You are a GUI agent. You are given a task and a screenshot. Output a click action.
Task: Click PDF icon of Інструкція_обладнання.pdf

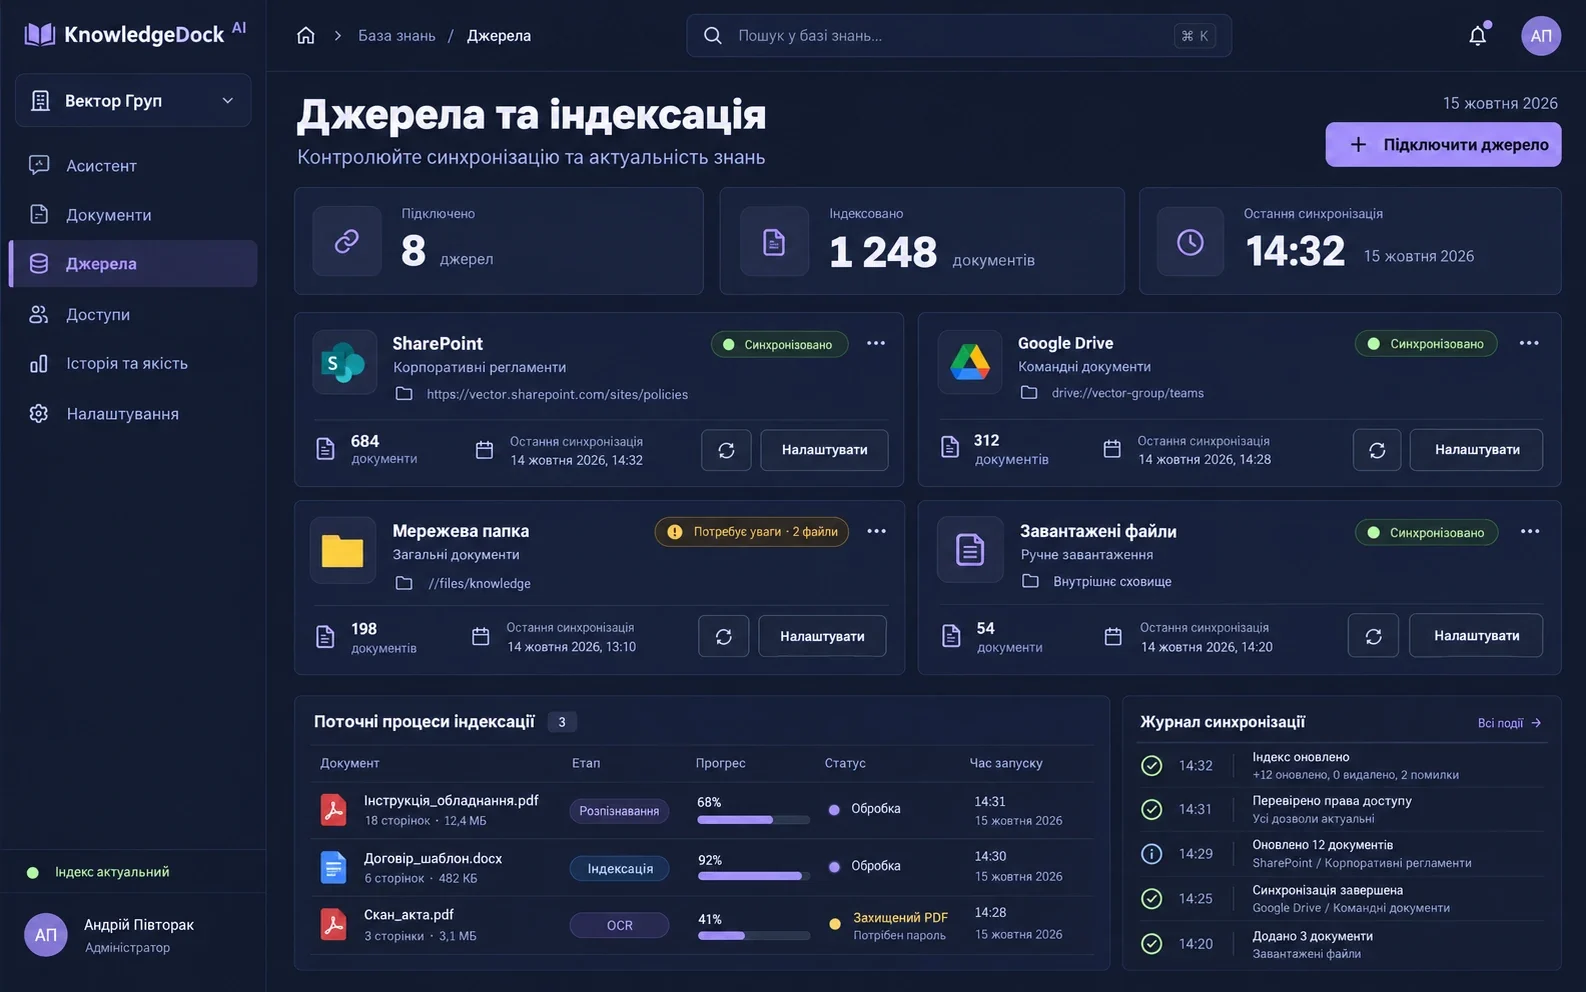pos(333,809)
